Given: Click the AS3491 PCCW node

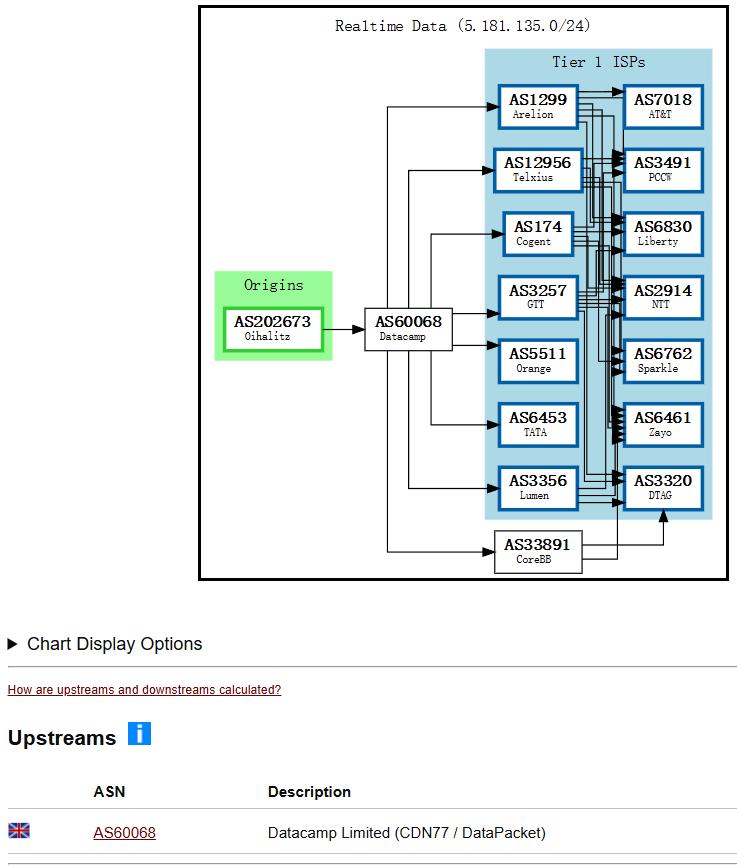Looking at the screenshot, I should click(x=663, y=170).
